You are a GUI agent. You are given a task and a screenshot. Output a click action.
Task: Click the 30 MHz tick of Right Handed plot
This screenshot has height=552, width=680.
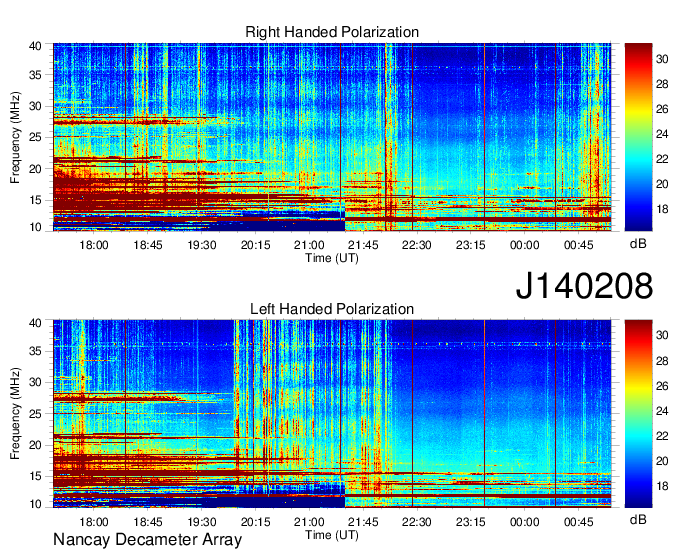tap(35, 106)
